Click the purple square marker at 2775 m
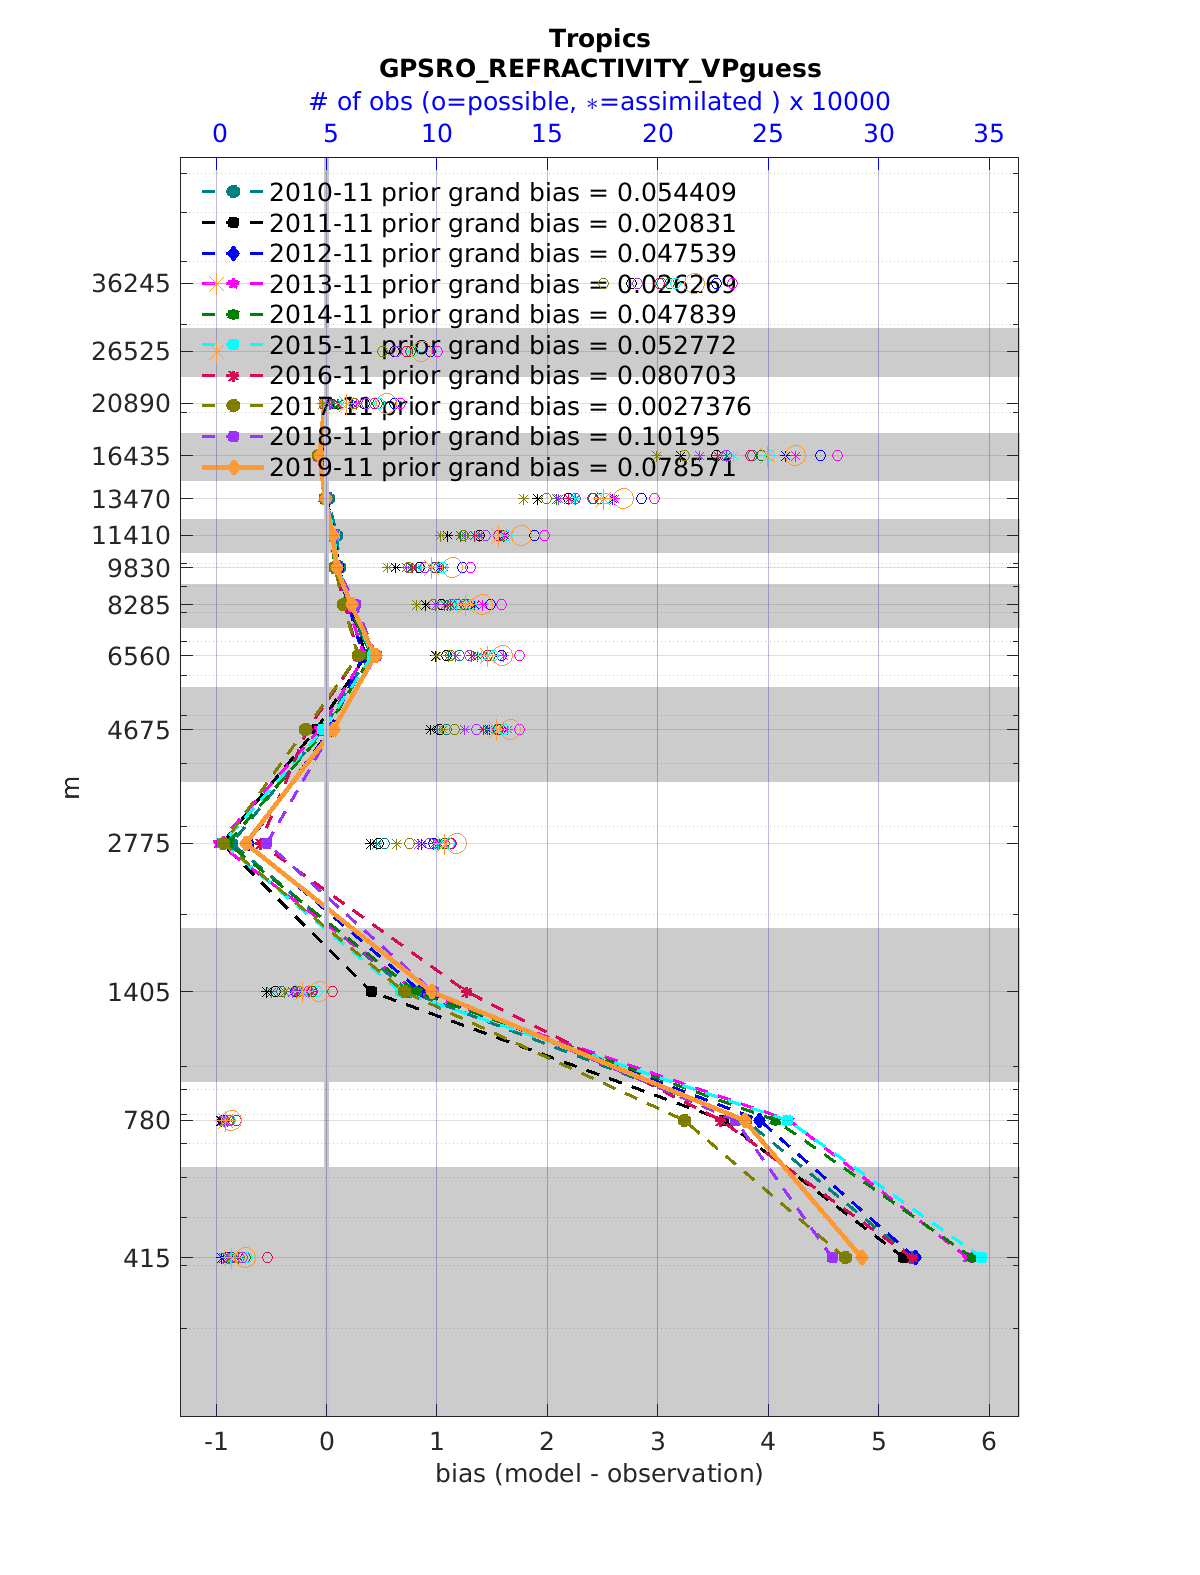 pos(265,843)
